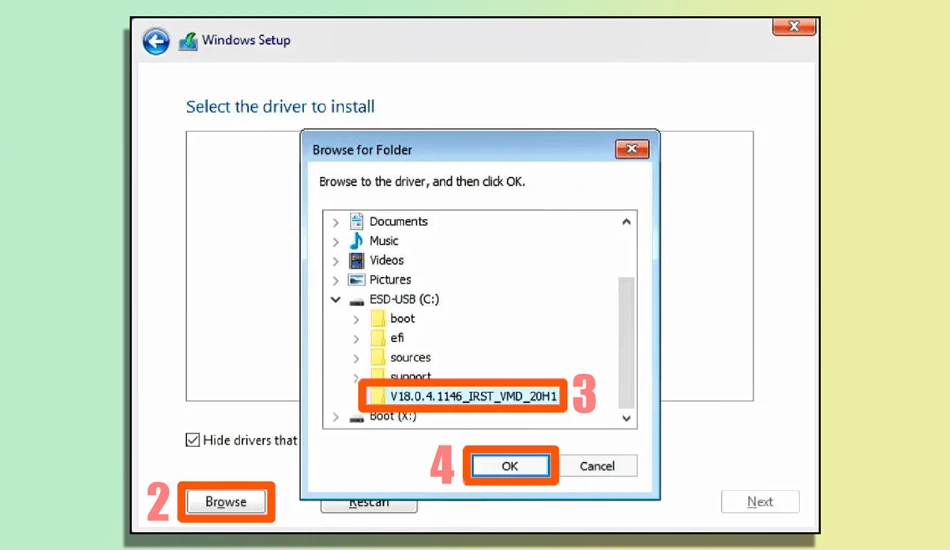
Task: Click the sources folder icon
Action: tap(378, 357)
